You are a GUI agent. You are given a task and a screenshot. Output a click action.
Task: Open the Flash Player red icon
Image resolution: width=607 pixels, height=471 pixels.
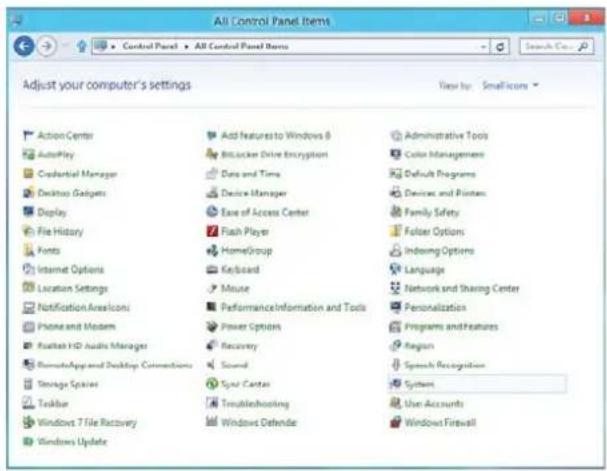coord(212,231)
